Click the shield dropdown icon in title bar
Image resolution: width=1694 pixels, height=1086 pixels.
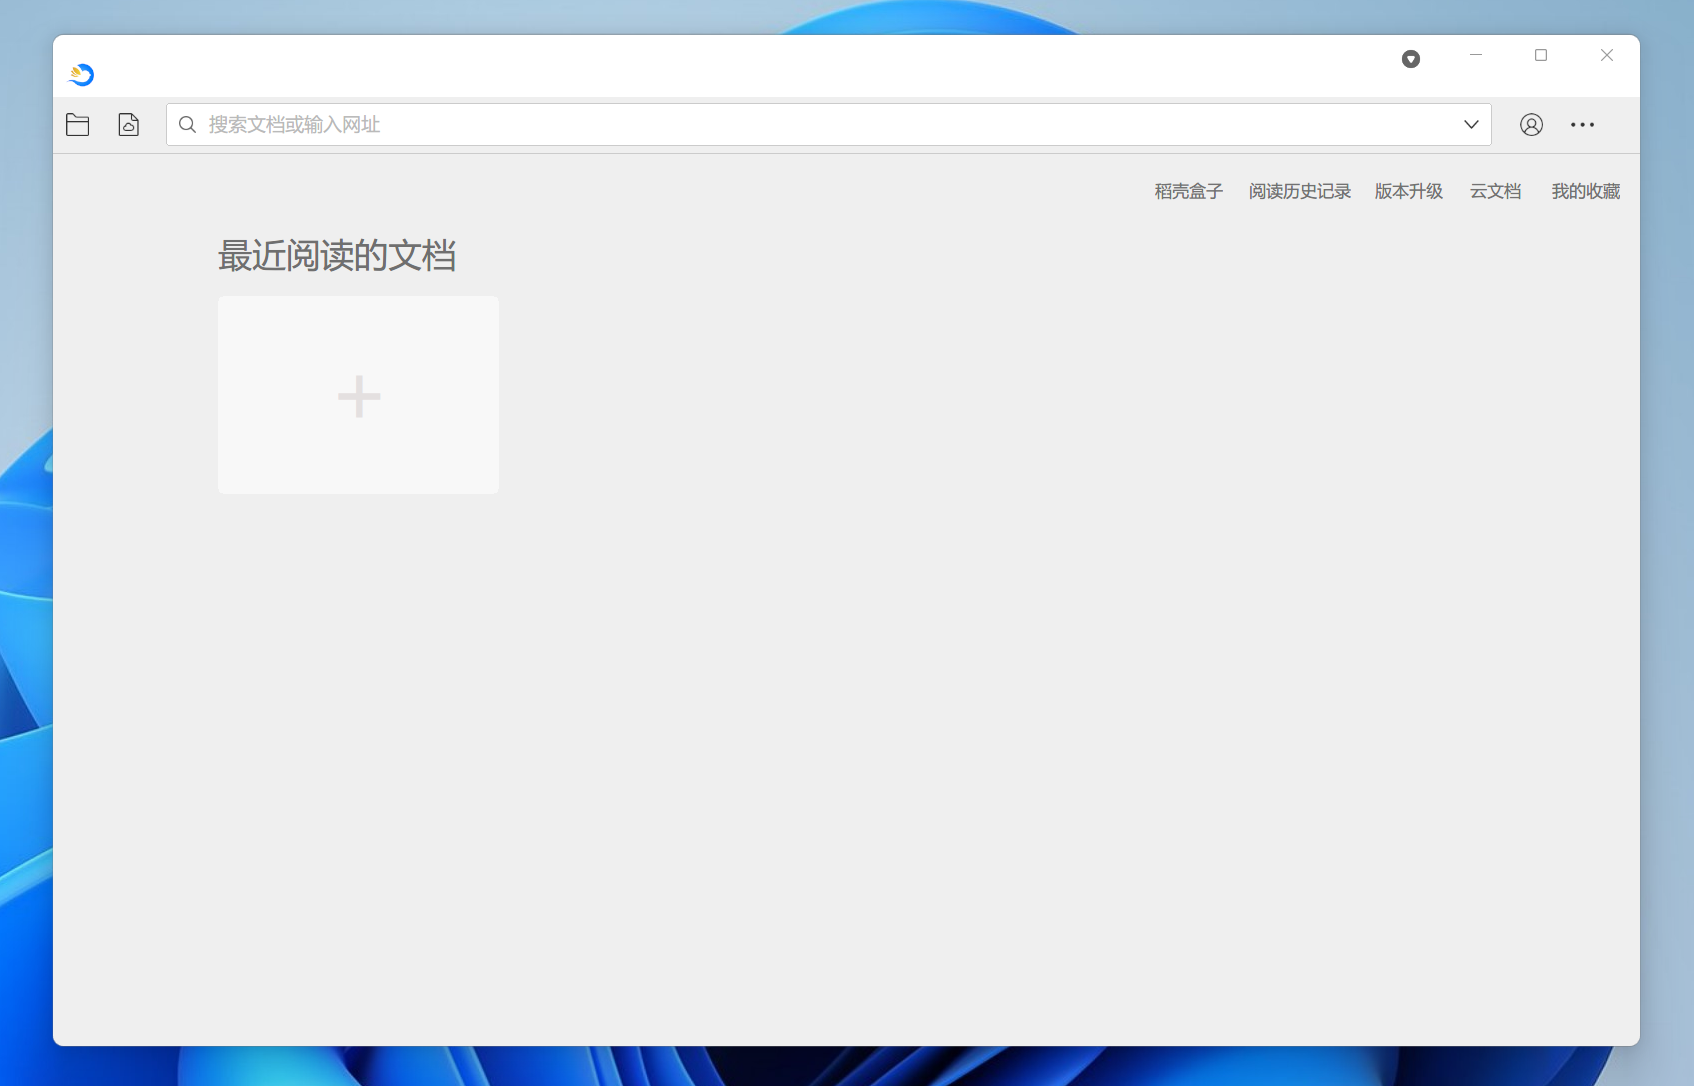pos(1411,59)
